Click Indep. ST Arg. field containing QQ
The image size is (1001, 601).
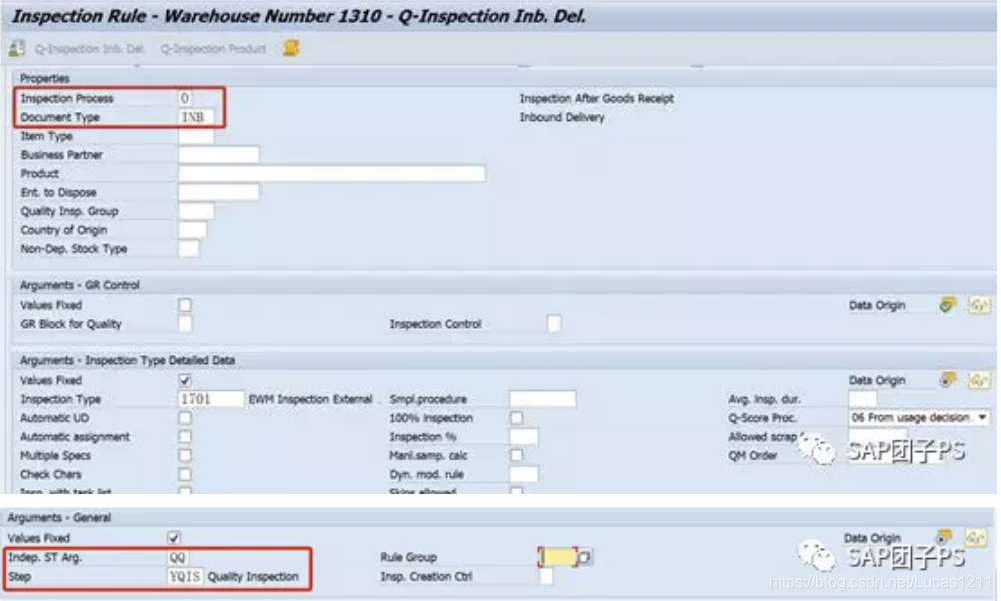[178, 558]
